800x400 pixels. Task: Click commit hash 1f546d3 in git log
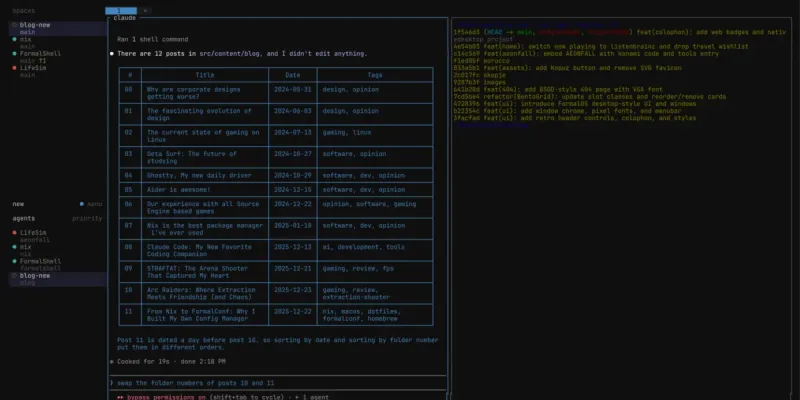(x=467, y=32)
